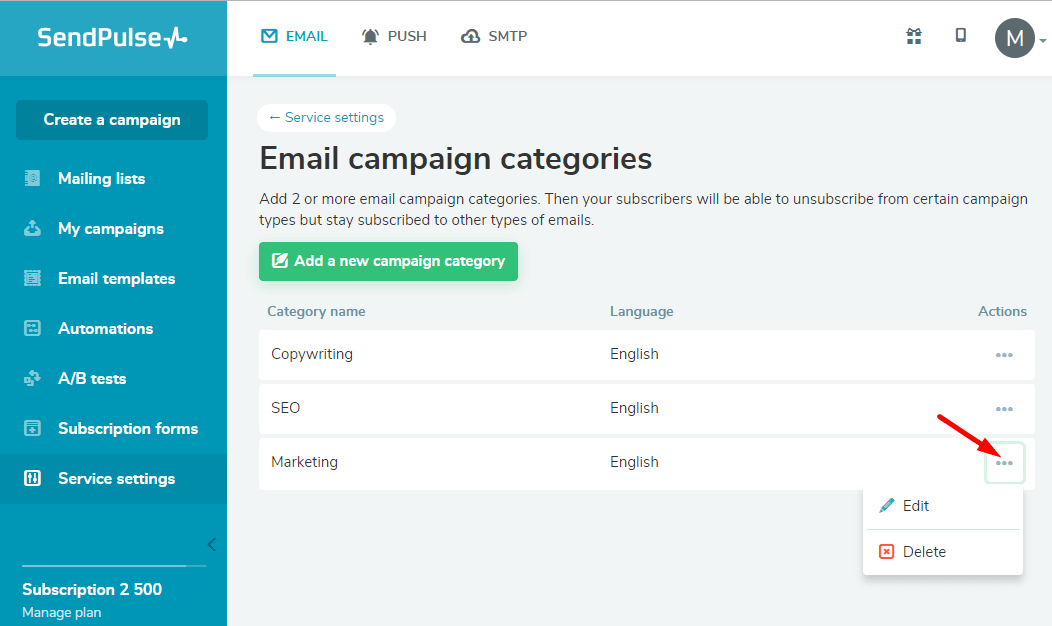Switch to the SMTP tab
This screenshot has height=626, width=1052.
pyautogui.click(x=494, y=36)
